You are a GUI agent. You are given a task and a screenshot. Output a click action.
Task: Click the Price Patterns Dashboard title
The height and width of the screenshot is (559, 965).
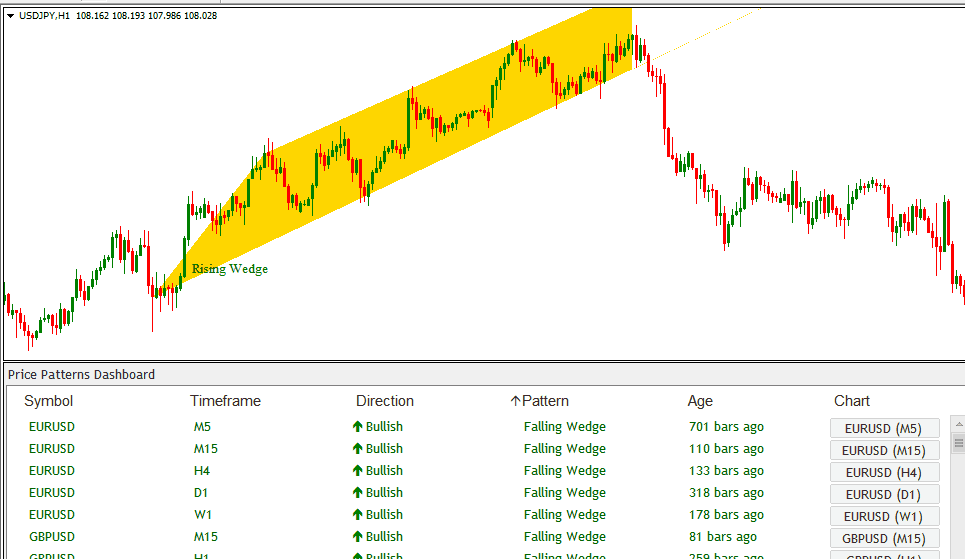tap(81, 374)
